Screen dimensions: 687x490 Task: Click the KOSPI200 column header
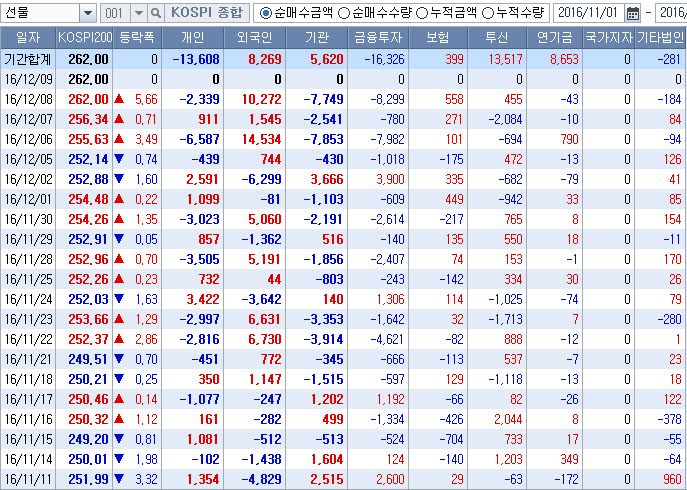tap(85, 38)
